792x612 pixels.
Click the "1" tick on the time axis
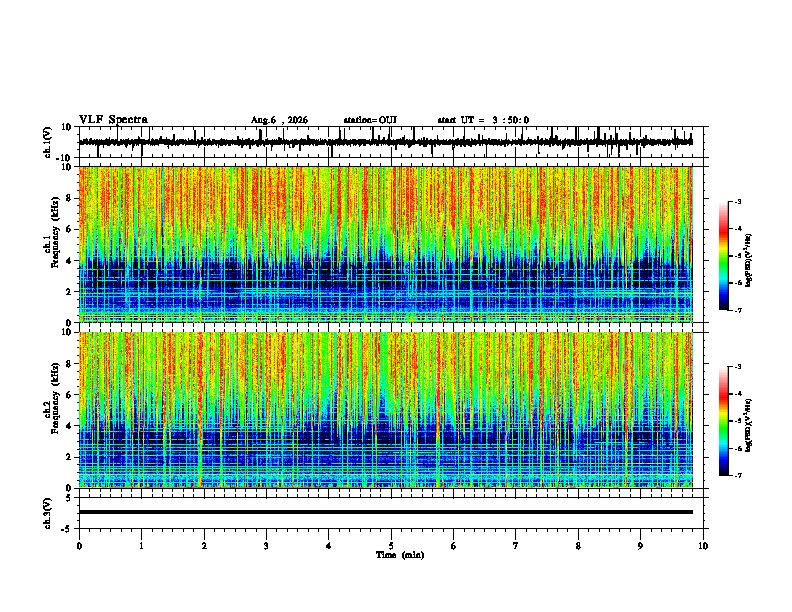pyautogui.click(x=141, y=546)
